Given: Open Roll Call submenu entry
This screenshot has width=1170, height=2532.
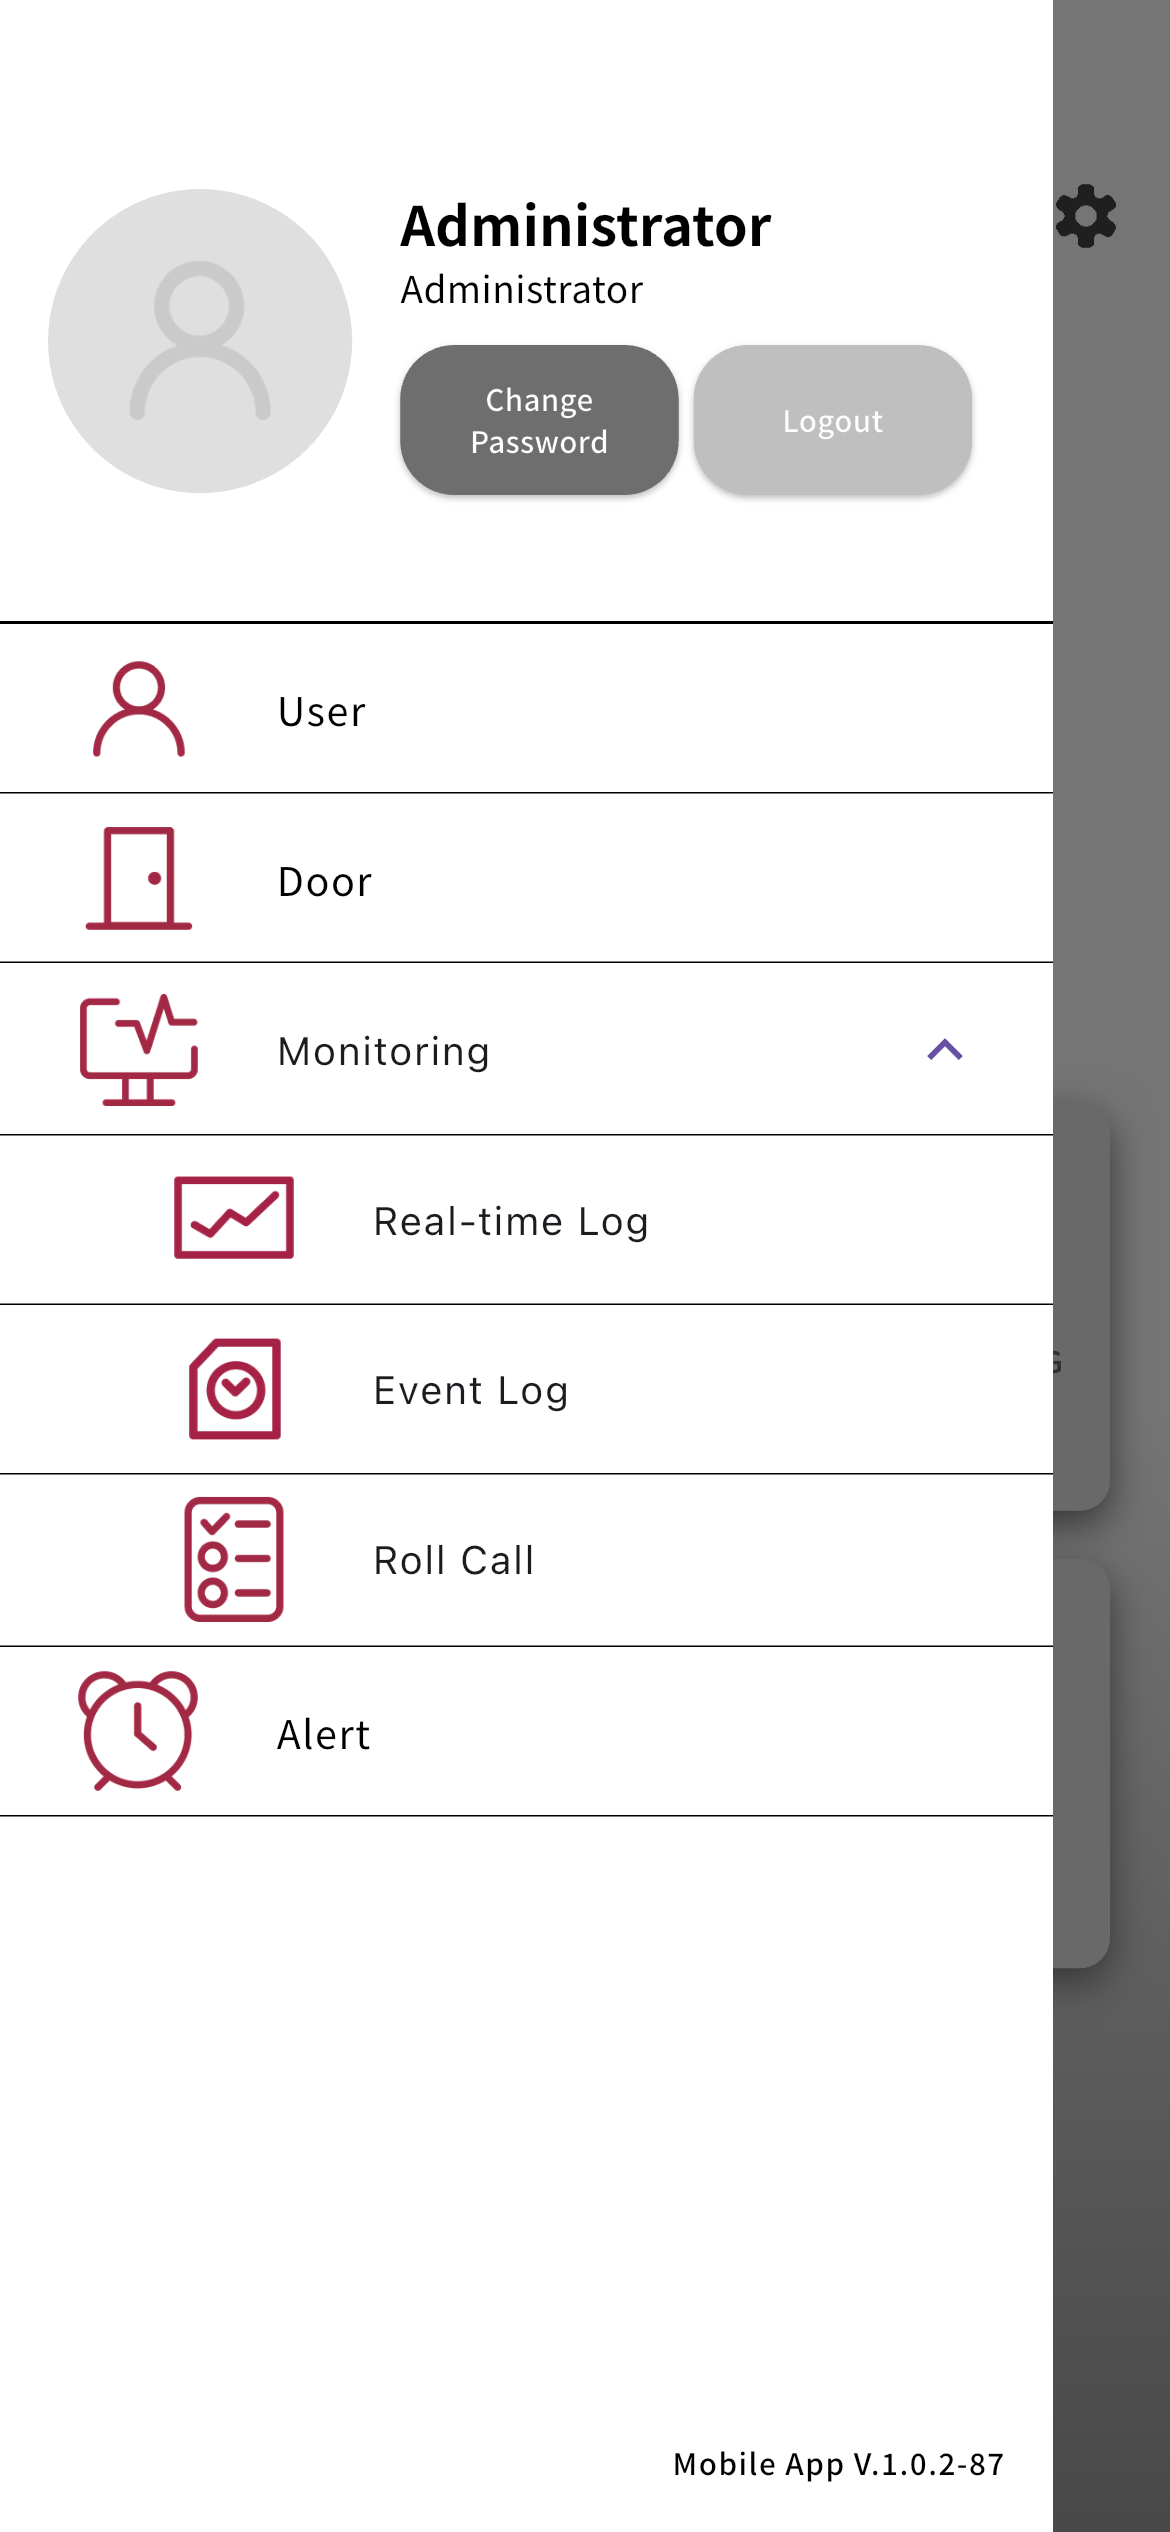Looking at the screenshot, I should click(526, 1560).
